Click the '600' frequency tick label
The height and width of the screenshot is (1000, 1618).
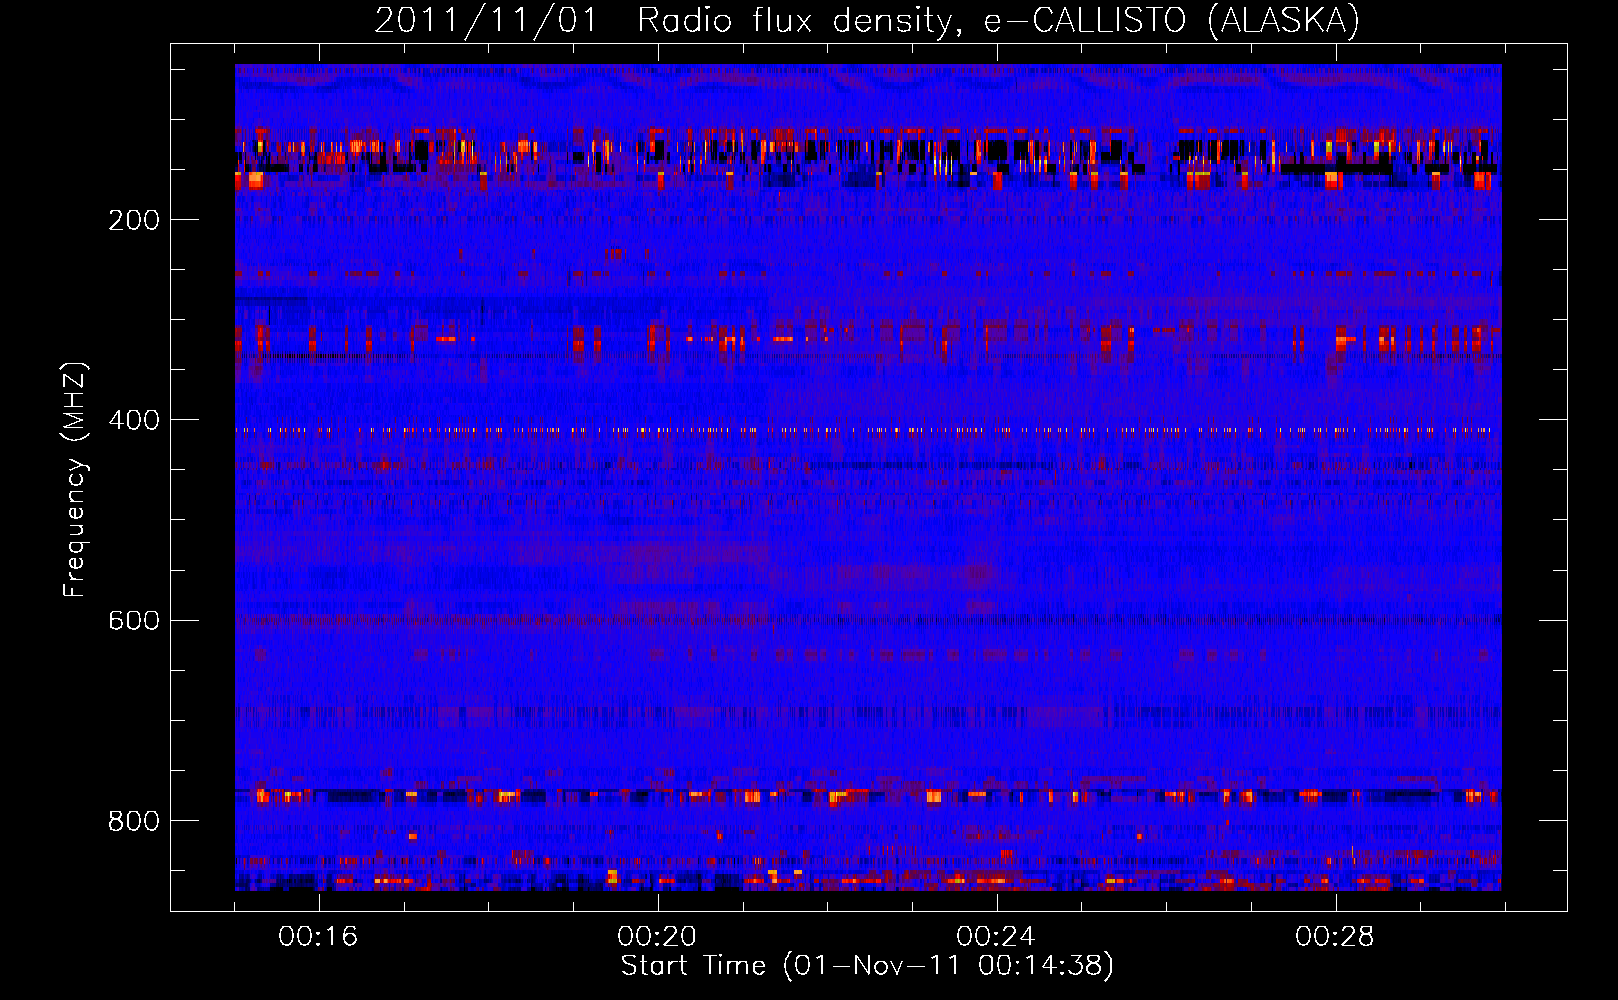[134, 620]
